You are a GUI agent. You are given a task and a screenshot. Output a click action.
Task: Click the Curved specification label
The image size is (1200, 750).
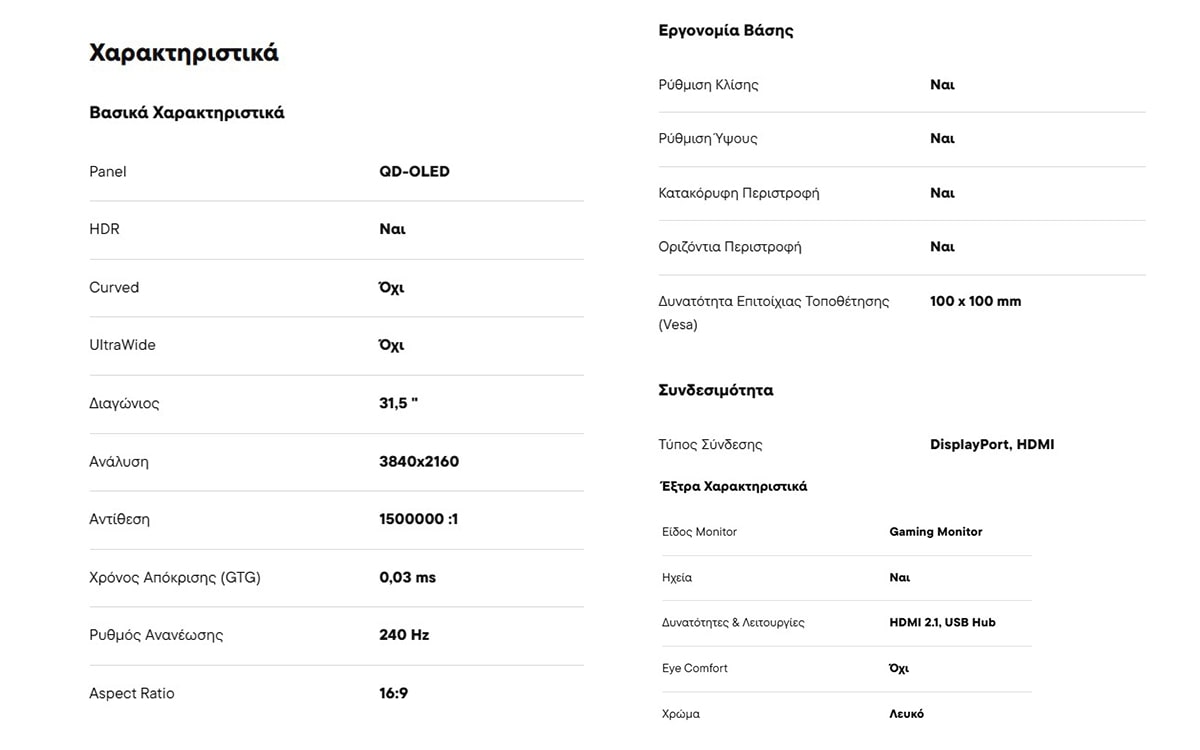[x=114, y=288]
